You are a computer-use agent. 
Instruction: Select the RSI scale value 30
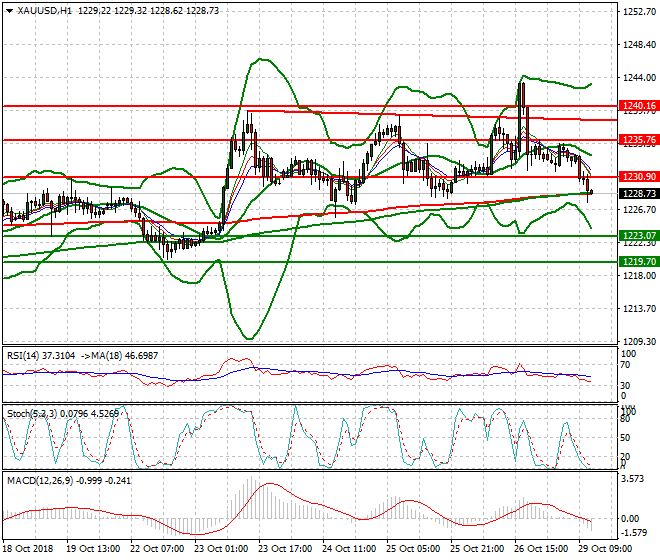click(x=627, y=386)
